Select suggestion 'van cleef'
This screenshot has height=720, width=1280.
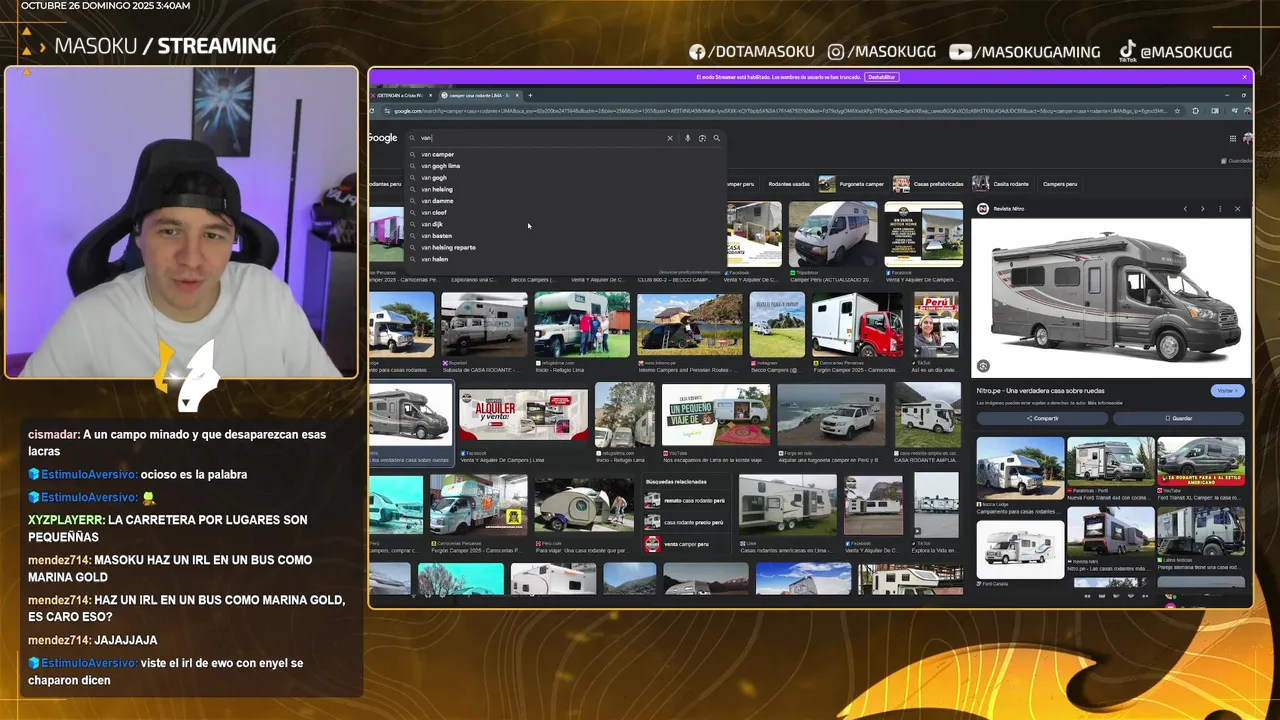coord(434,213)
